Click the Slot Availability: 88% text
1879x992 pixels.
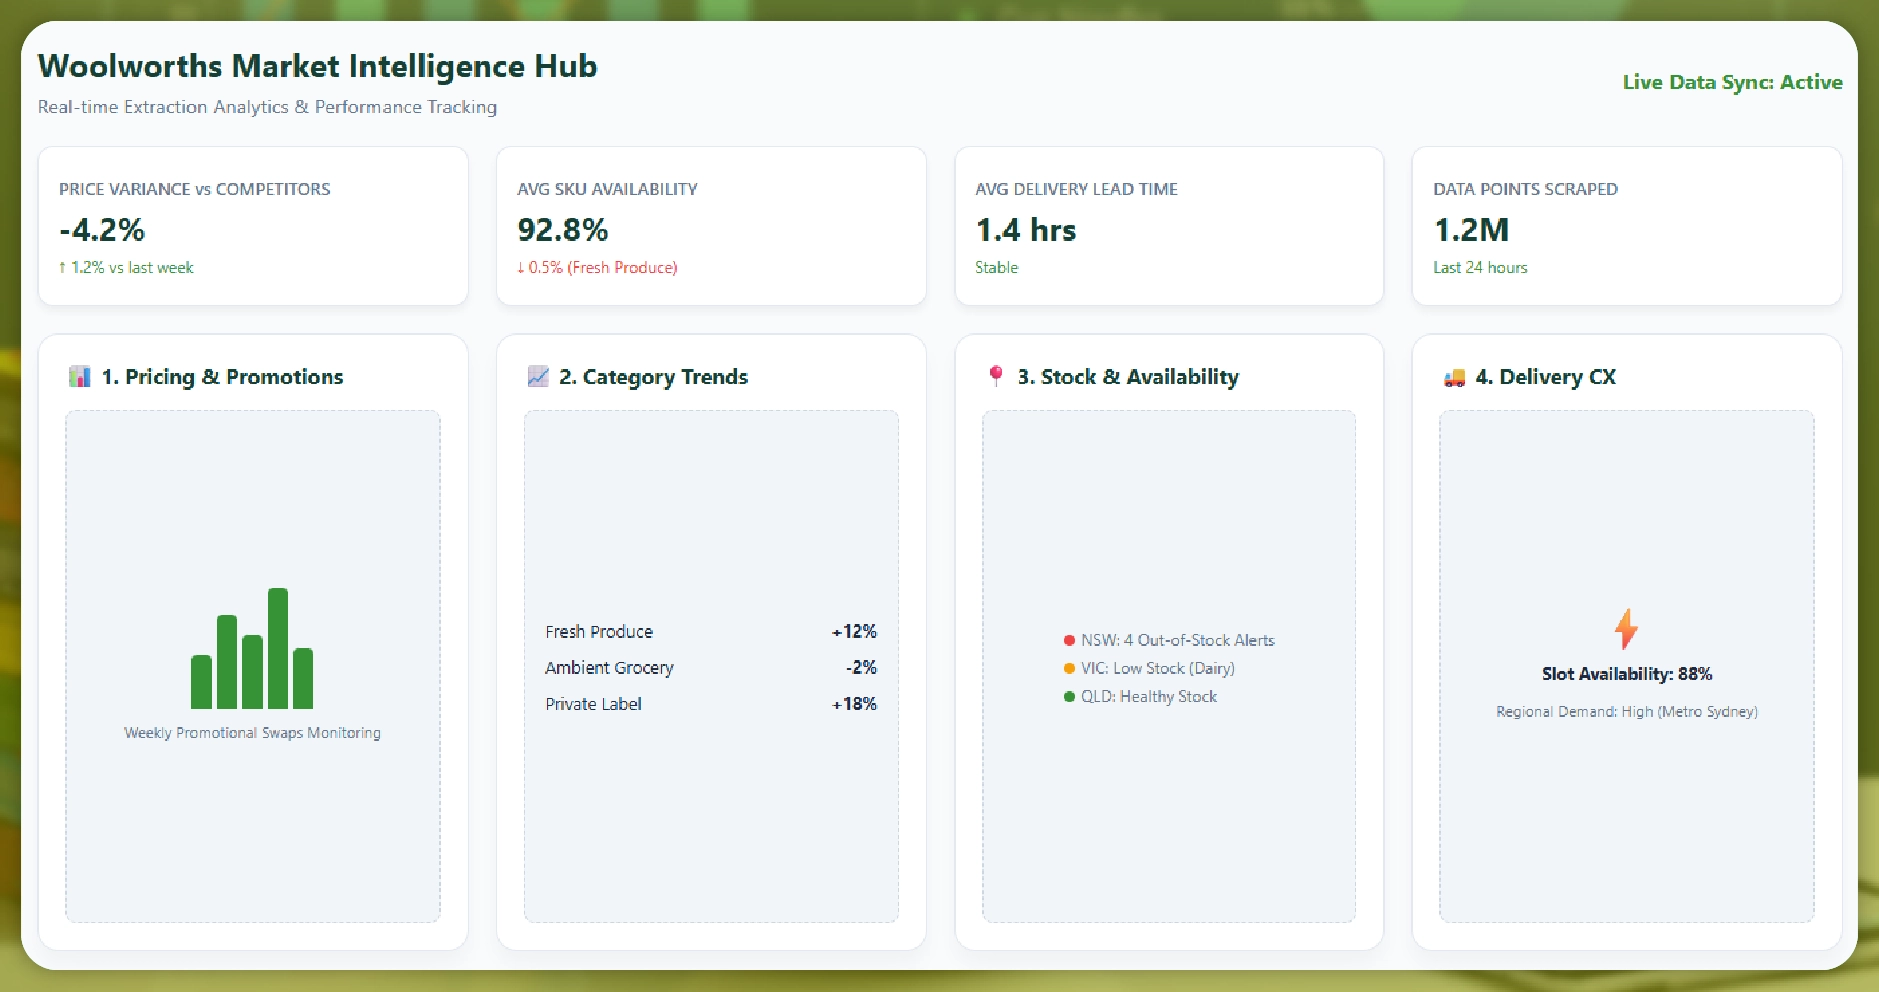pyautogui.click(x=1626, y=674)
